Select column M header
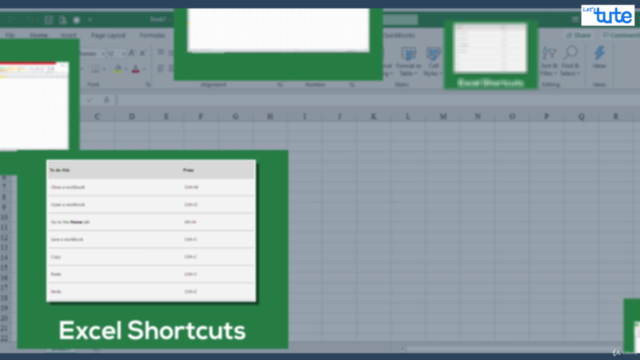640x360 pixels. coord(443,117)
